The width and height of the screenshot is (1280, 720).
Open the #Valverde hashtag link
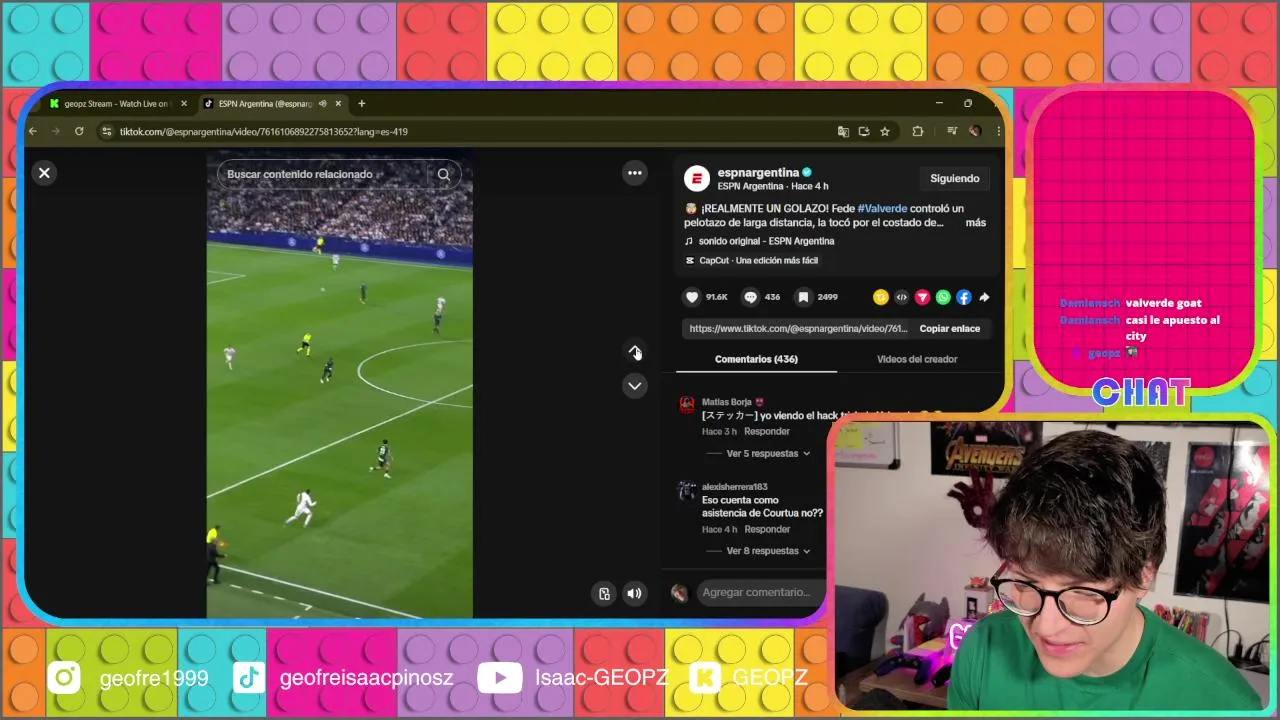pyautogui.click(x=882, y=209)
